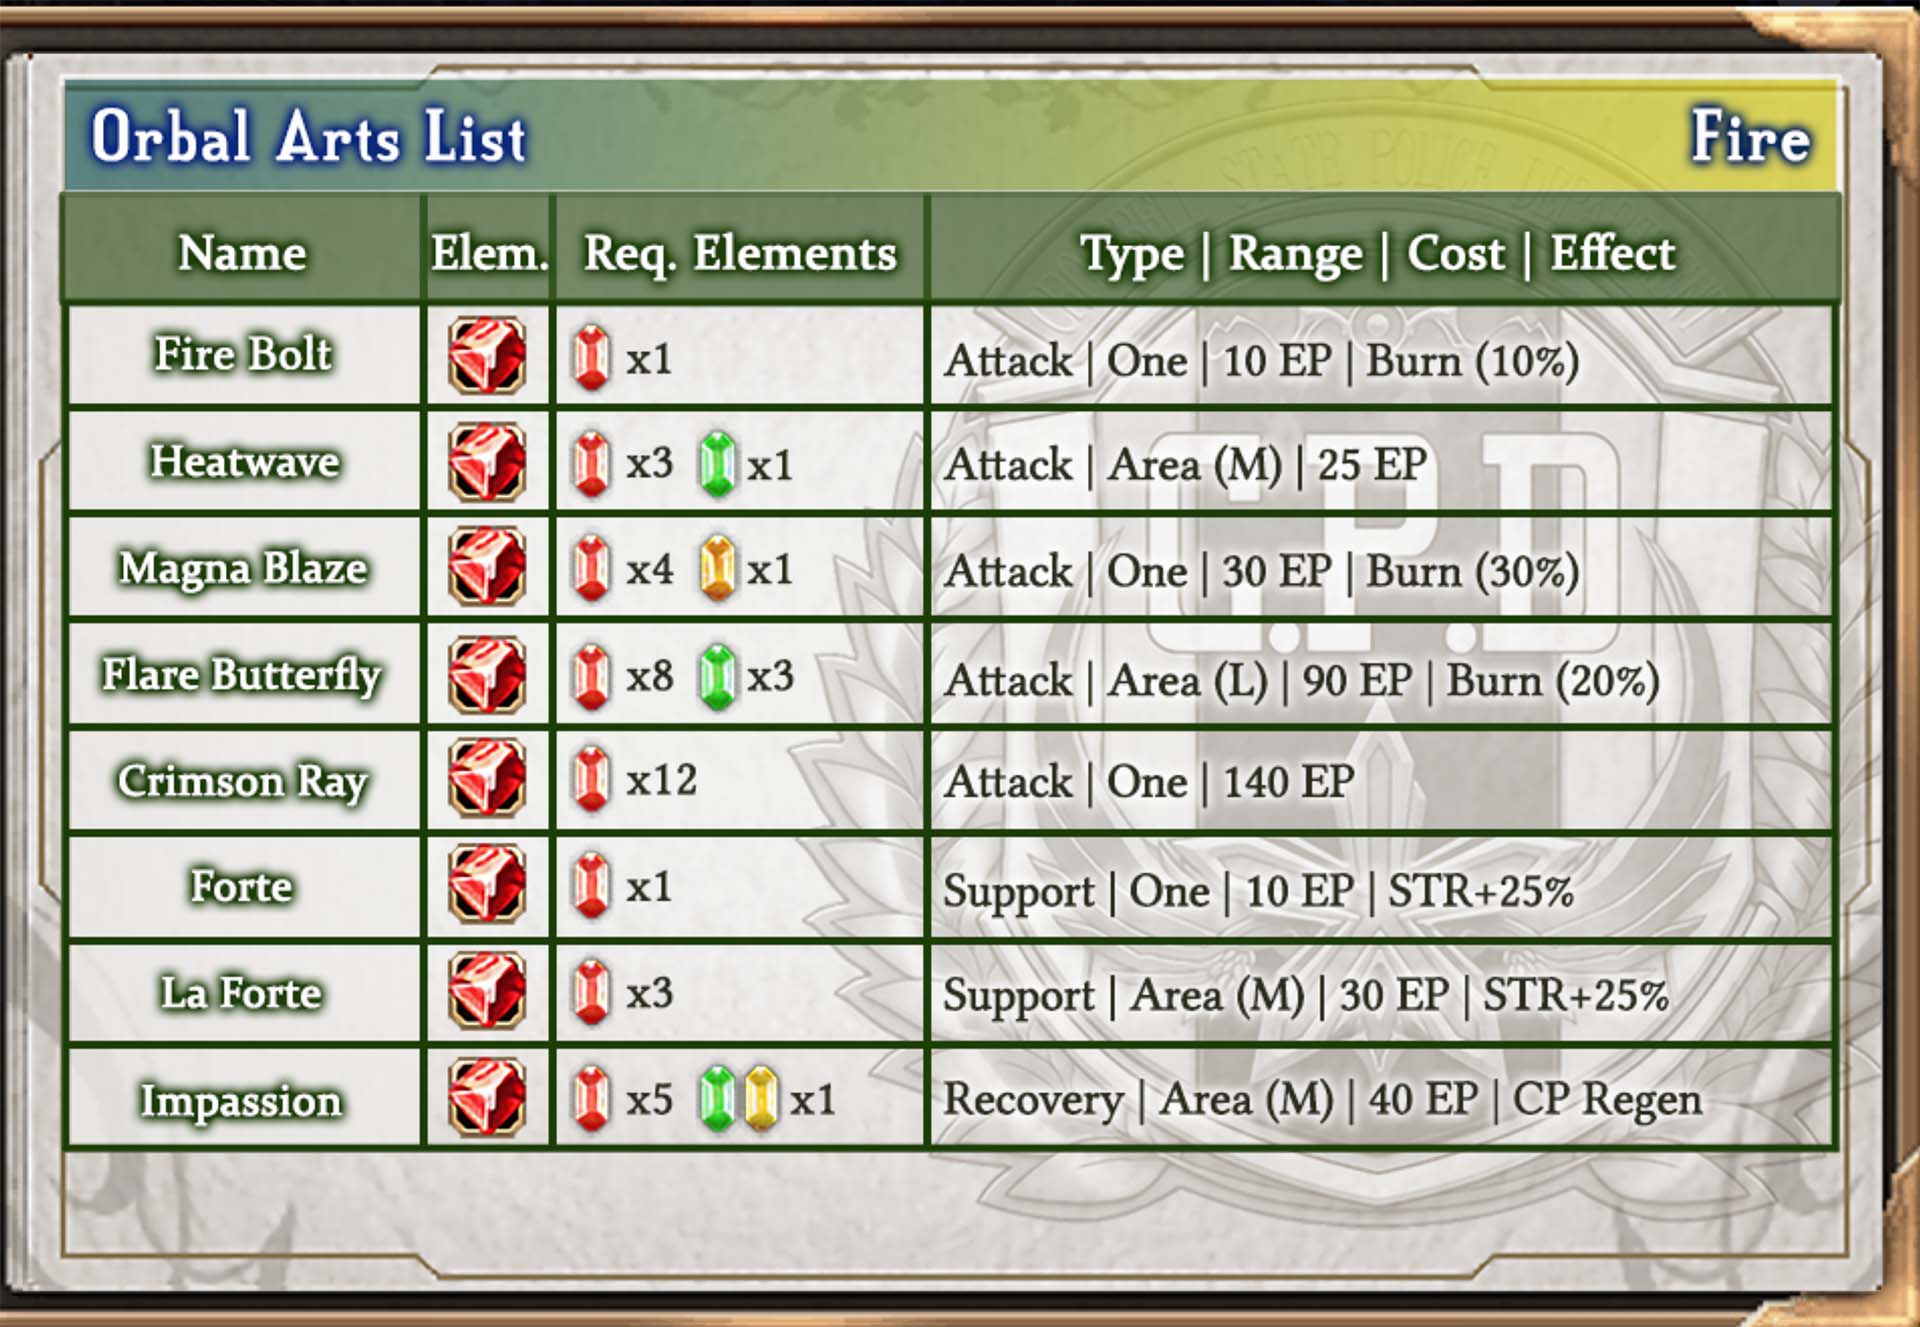This screenshot has width=1920, height=1327.
Task: Click the yellow gem in Impassion requirements
Action: coord(761,1099)
